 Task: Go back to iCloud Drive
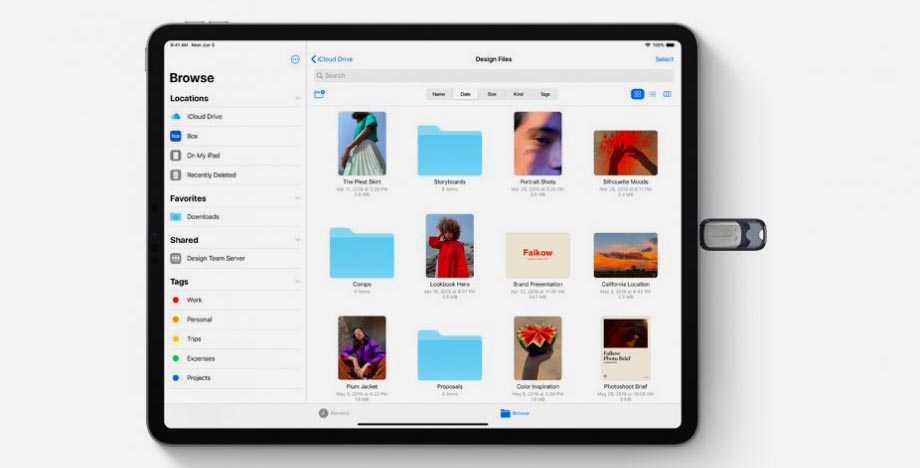click(x=332, y=59)
